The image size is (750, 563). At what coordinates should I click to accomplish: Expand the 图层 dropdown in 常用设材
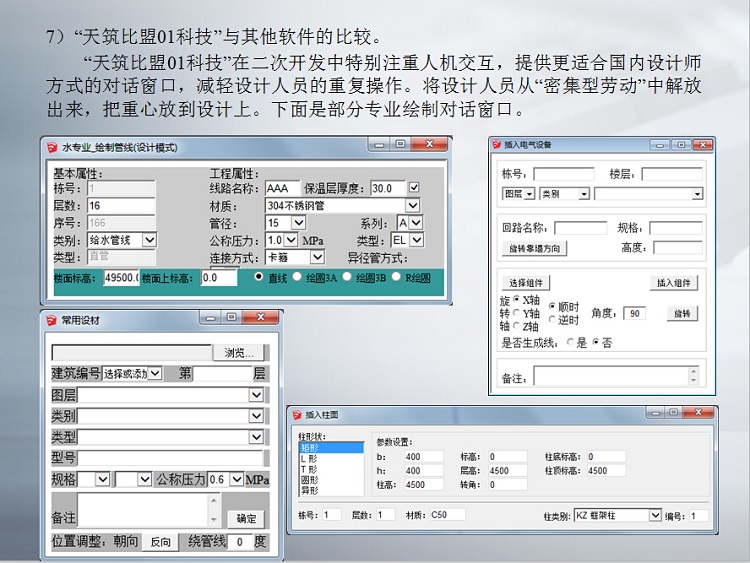(x=256, y=395)
